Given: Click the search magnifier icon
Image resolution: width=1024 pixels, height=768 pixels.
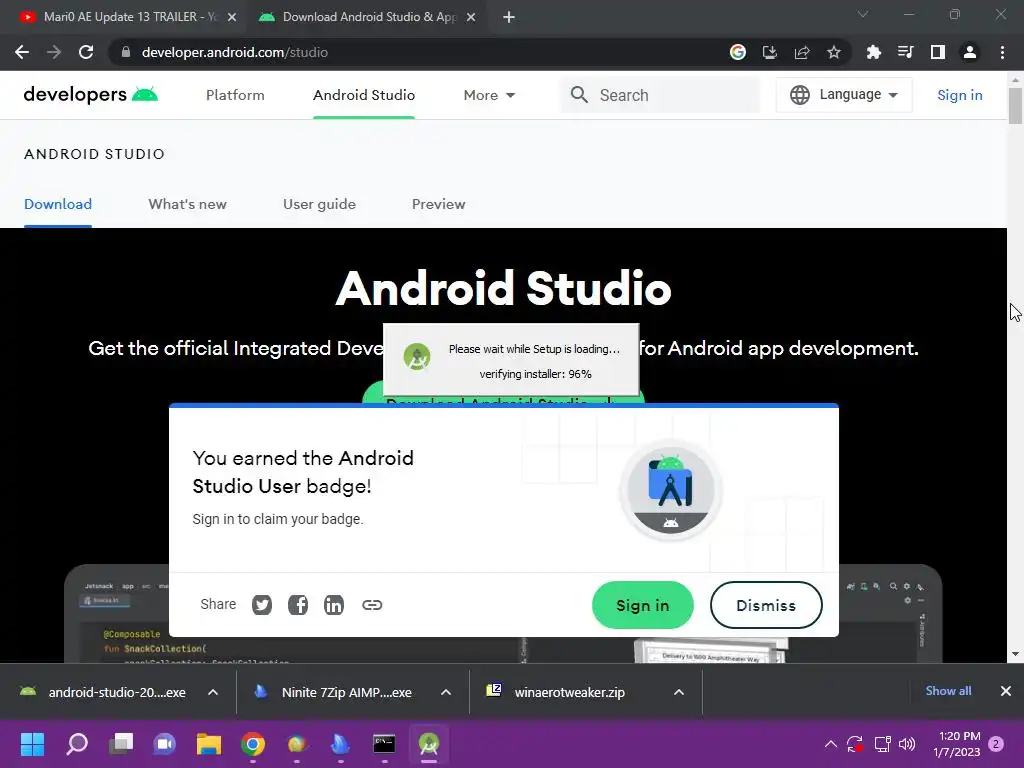Looking at the screenshot, I should [x=579, y=95].
